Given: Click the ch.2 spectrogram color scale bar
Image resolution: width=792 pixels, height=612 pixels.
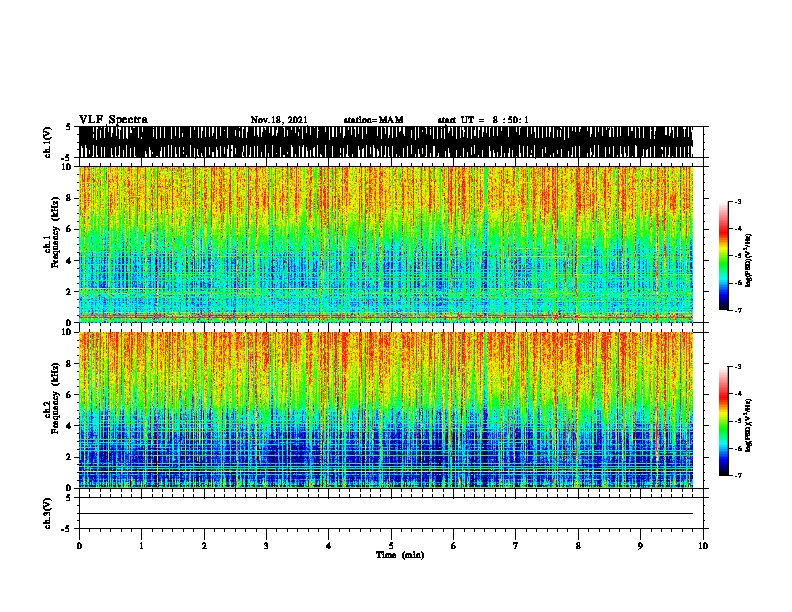Looking at the screenshot, I should [x=724, y=421].
